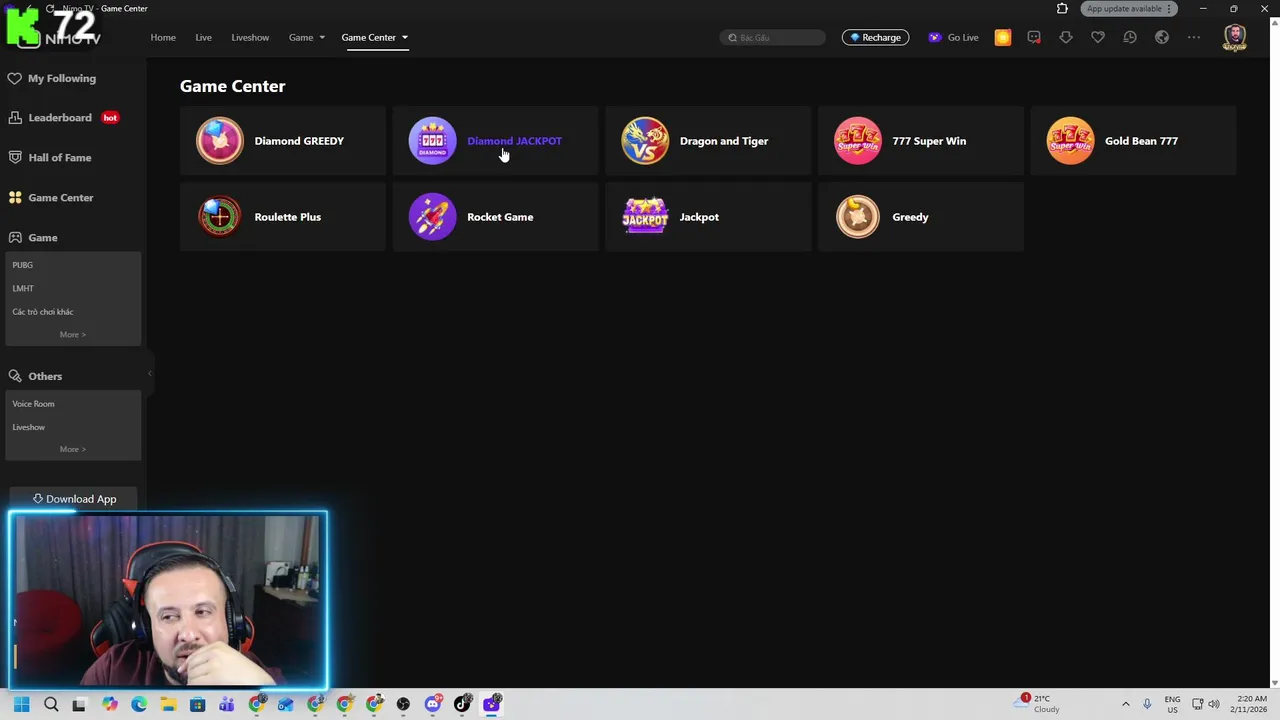This screenshot has height=720, width=1280.
Task: Open the three-dot more menu in header
Action: click(1194, 37)
